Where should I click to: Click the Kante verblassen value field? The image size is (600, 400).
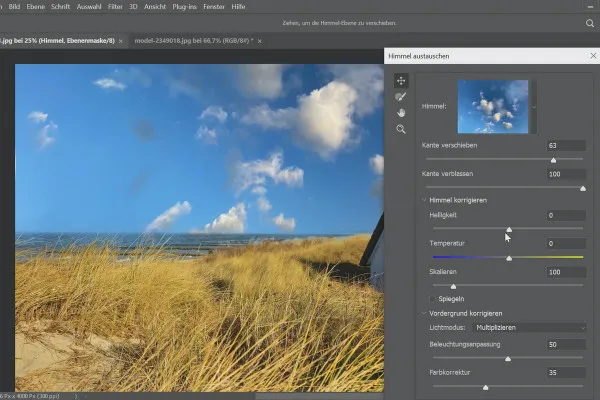566,174
